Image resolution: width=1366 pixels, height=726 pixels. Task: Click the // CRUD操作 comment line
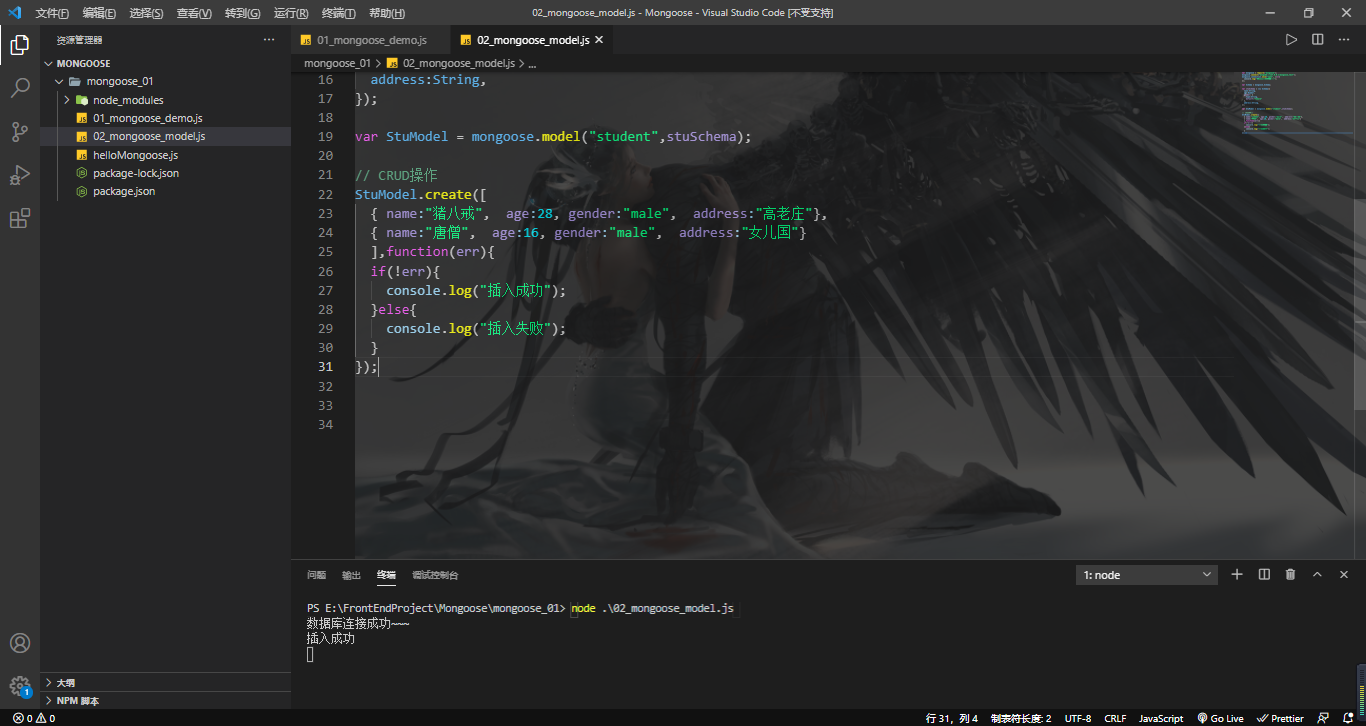click(x=396, y=175)
